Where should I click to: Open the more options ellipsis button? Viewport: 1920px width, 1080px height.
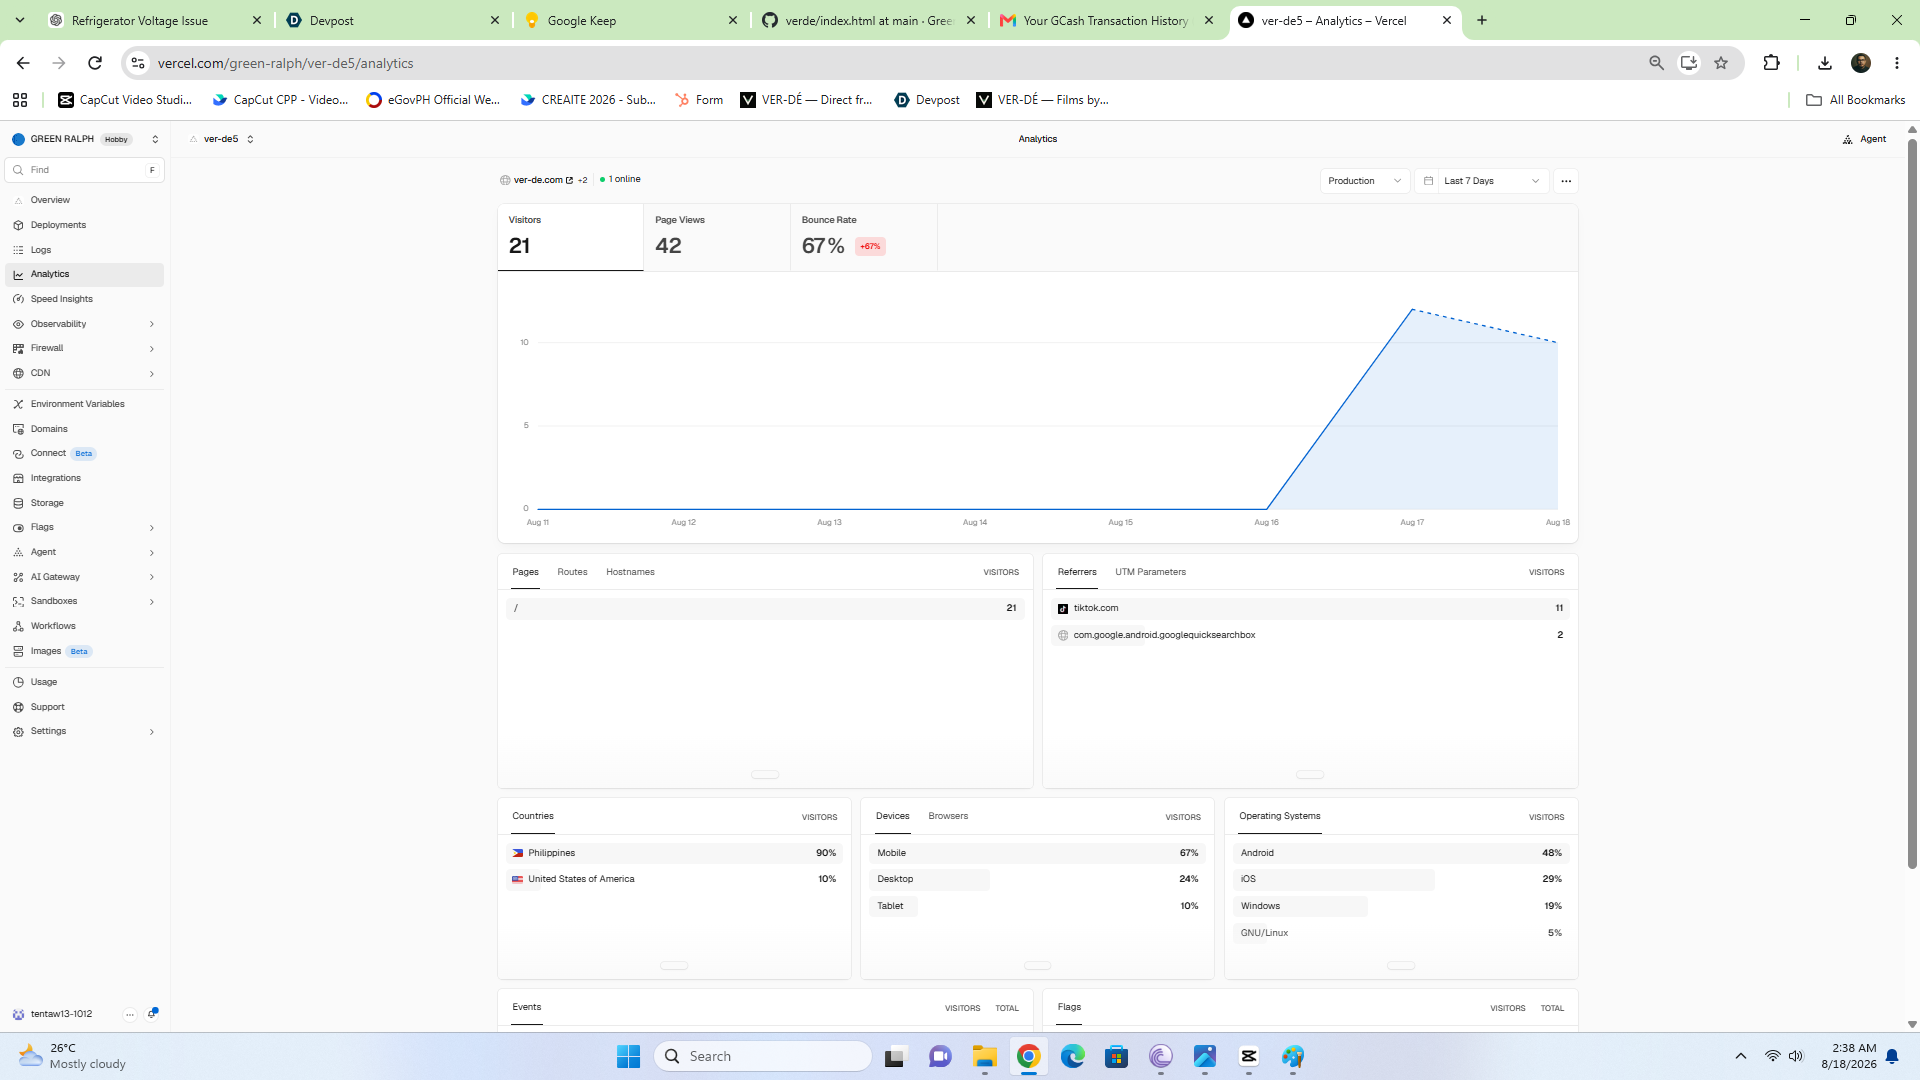(1566, 181)
